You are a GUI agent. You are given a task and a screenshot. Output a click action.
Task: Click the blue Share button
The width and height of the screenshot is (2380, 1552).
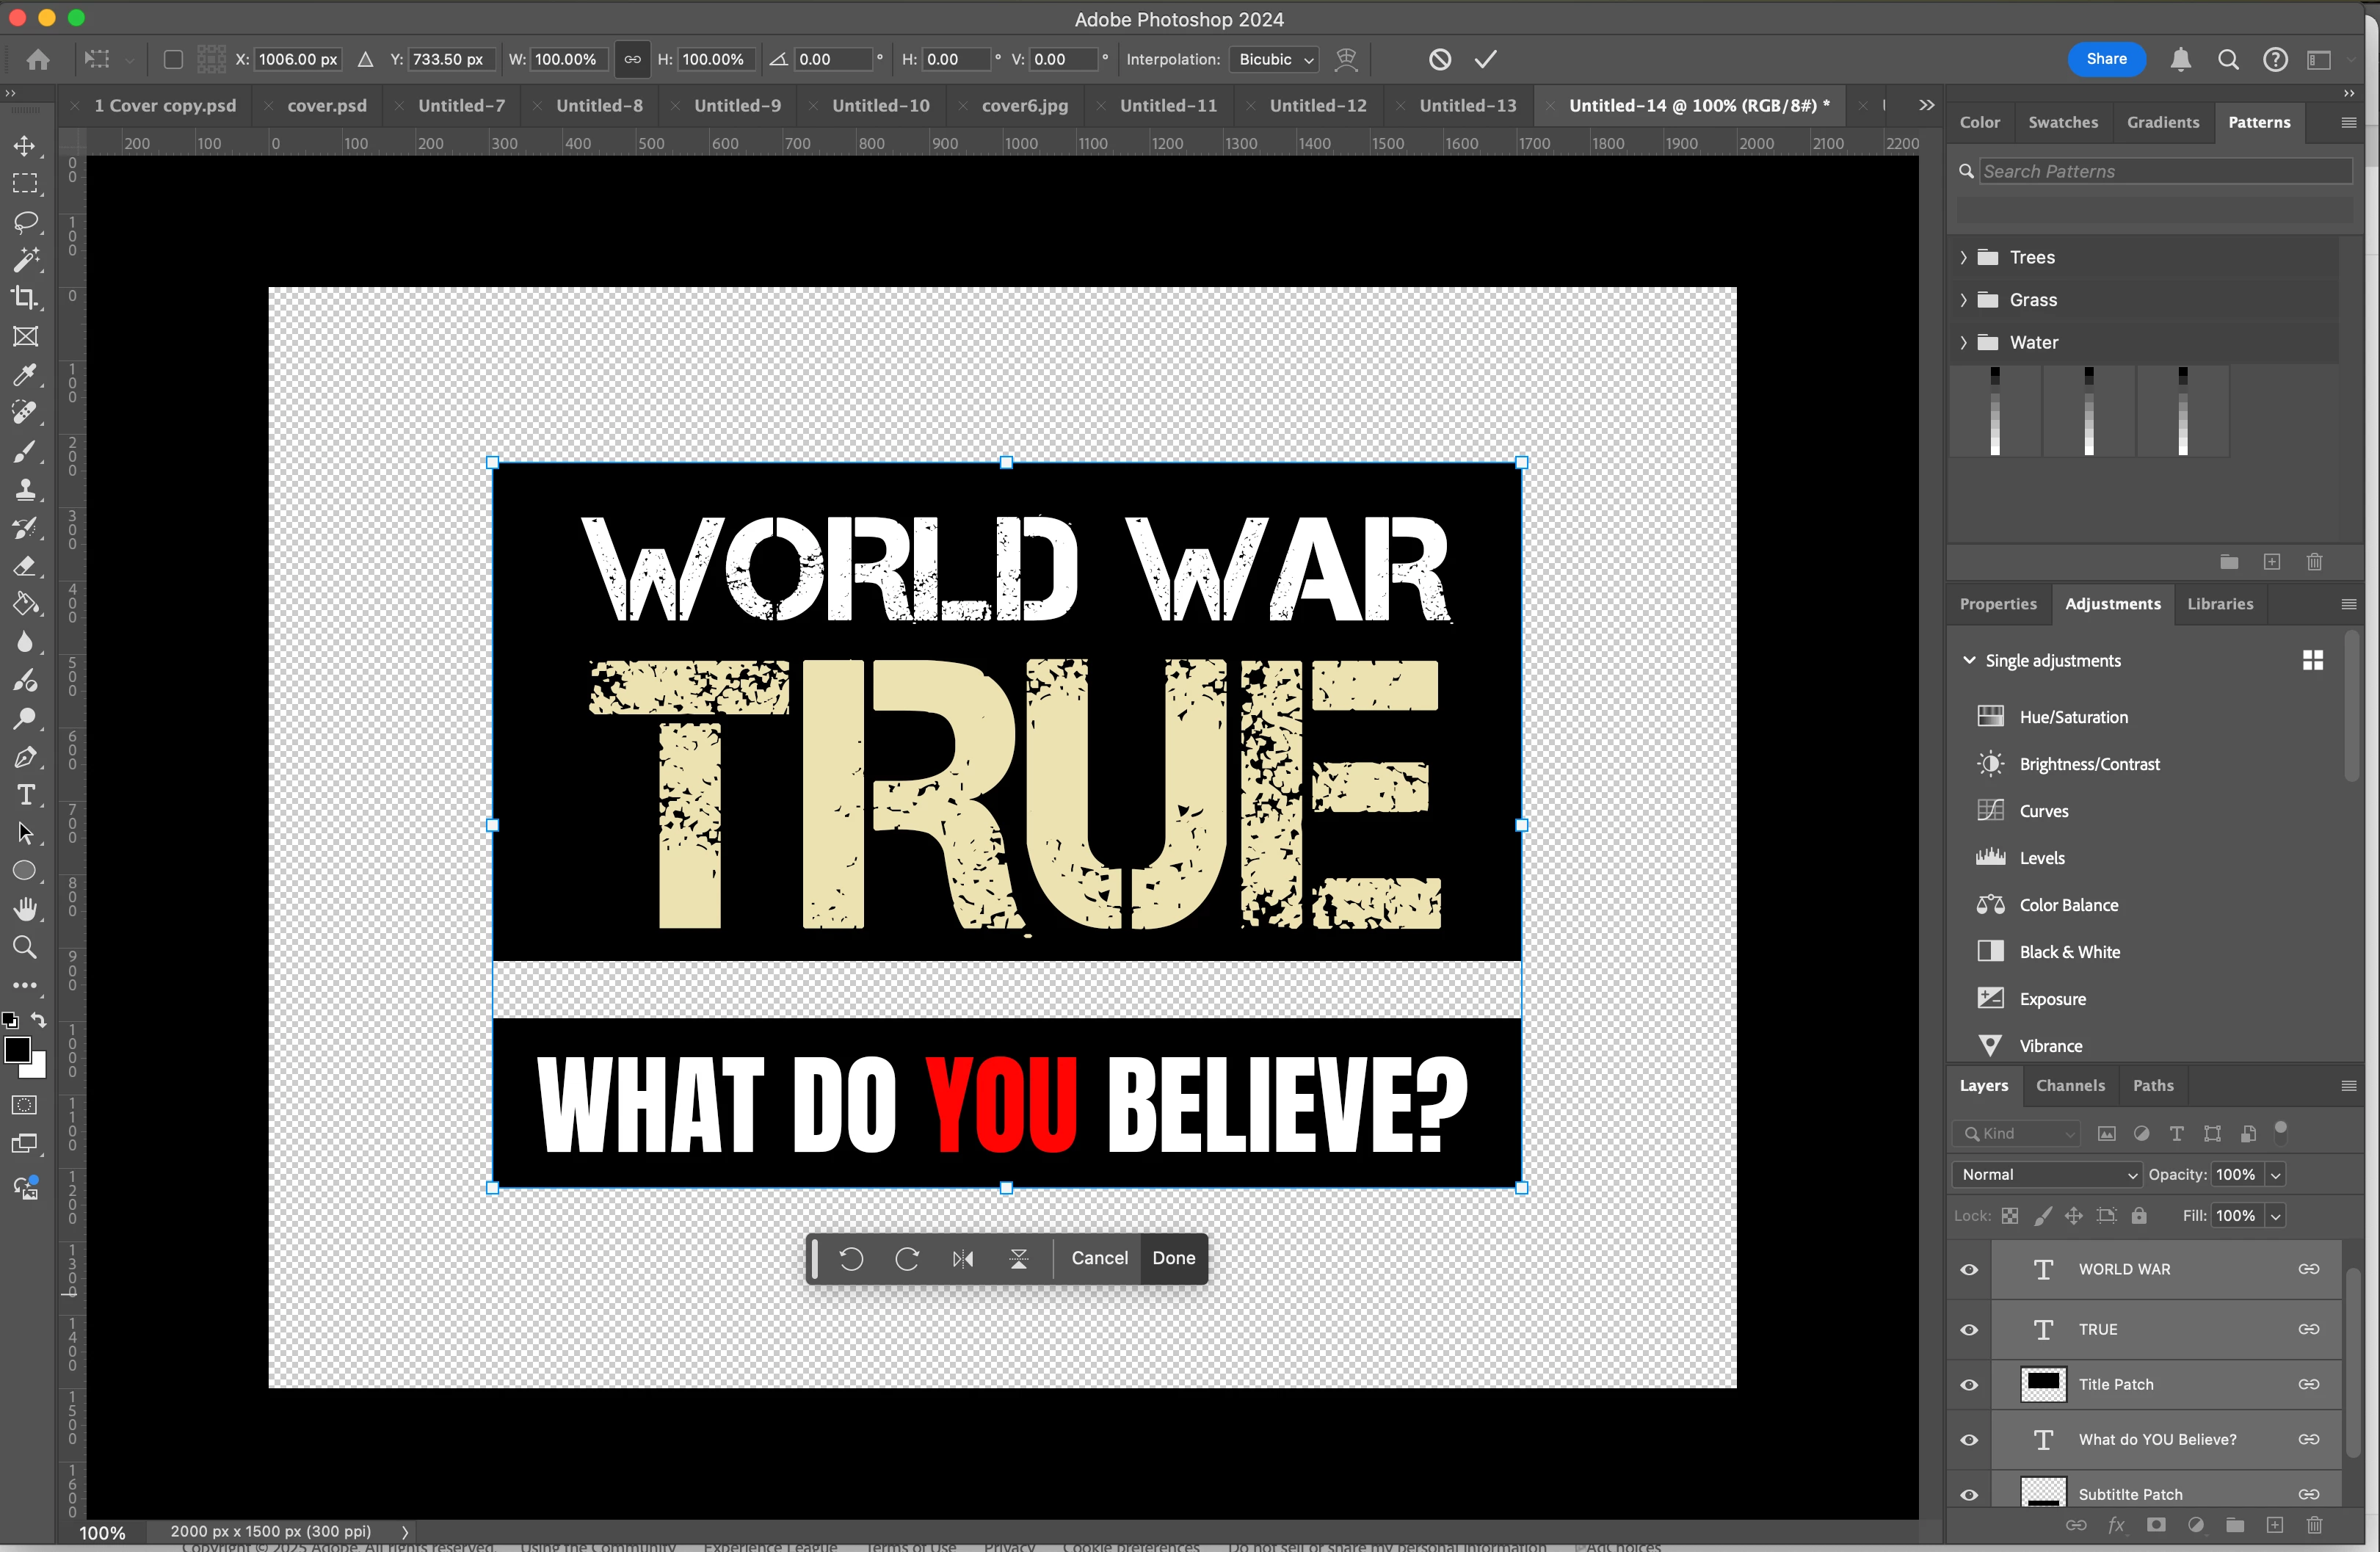coord(2105,60)
